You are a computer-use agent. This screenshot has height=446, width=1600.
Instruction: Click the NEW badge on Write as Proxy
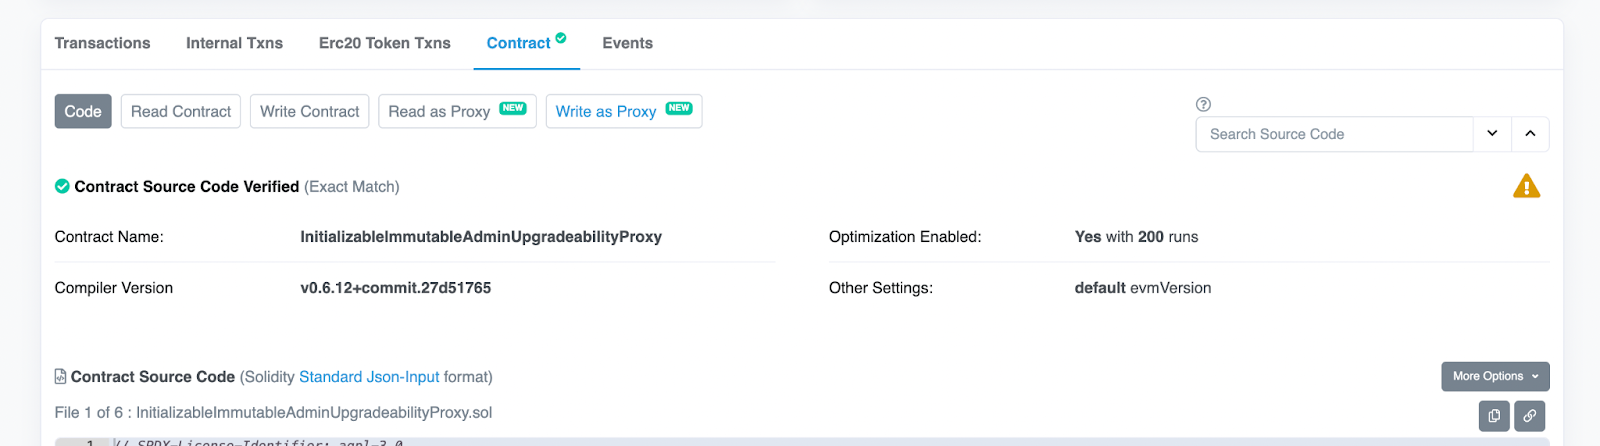[x=679, y=108]
